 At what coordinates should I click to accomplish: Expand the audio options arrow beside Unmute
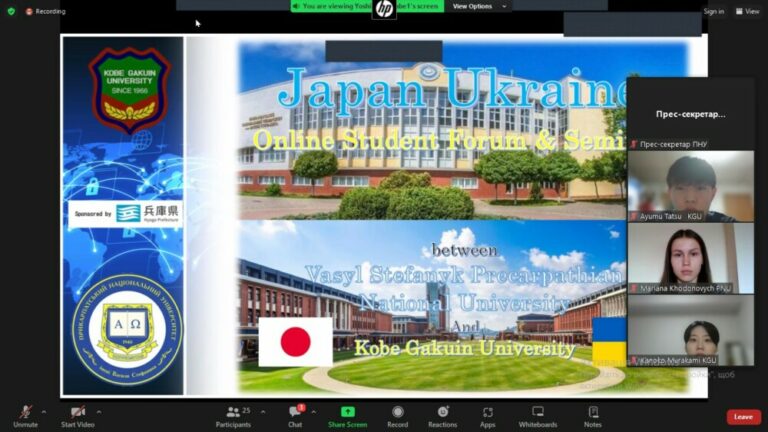44,412
